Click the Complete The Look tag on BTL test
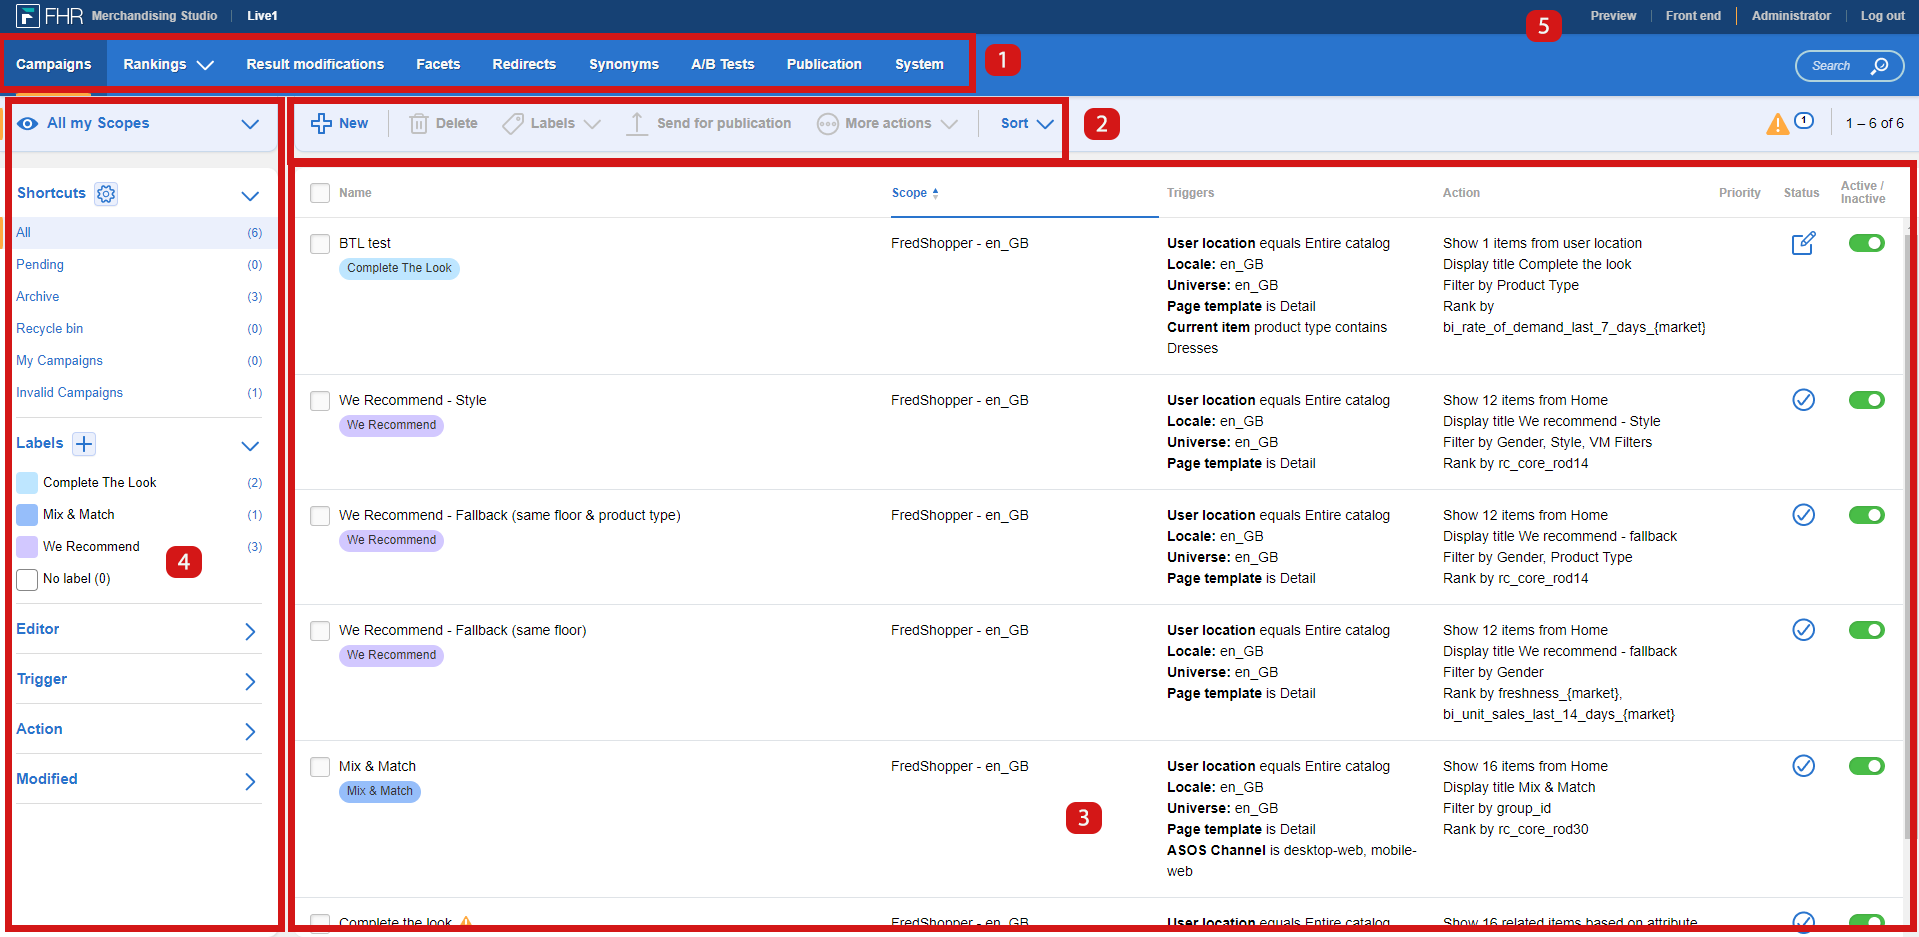 pos(399,268)
